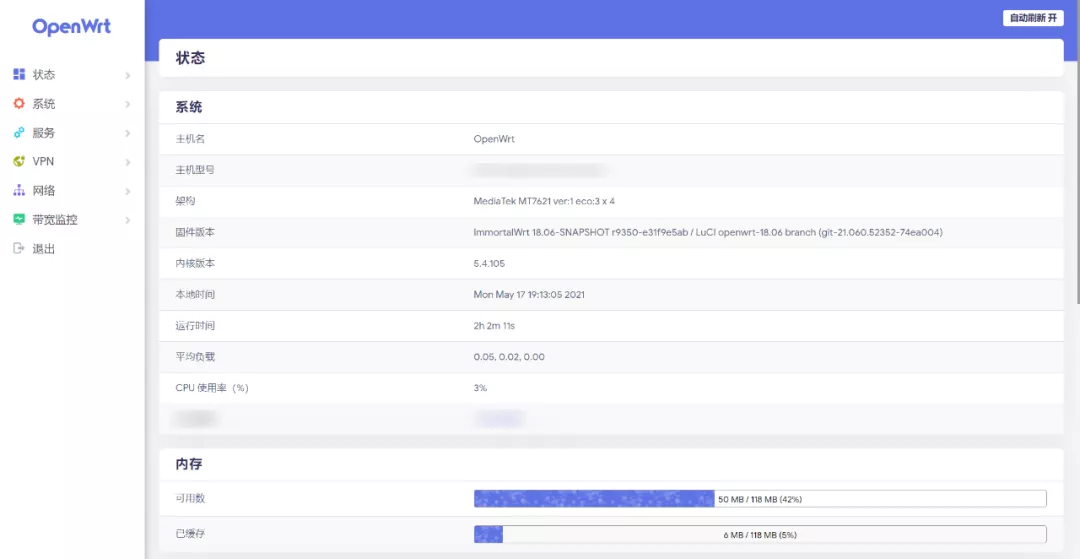The image size is (1080, 559).
Task: Toggle the 自动刷新 开 auto-refresh button
Action: point(1033,18)
